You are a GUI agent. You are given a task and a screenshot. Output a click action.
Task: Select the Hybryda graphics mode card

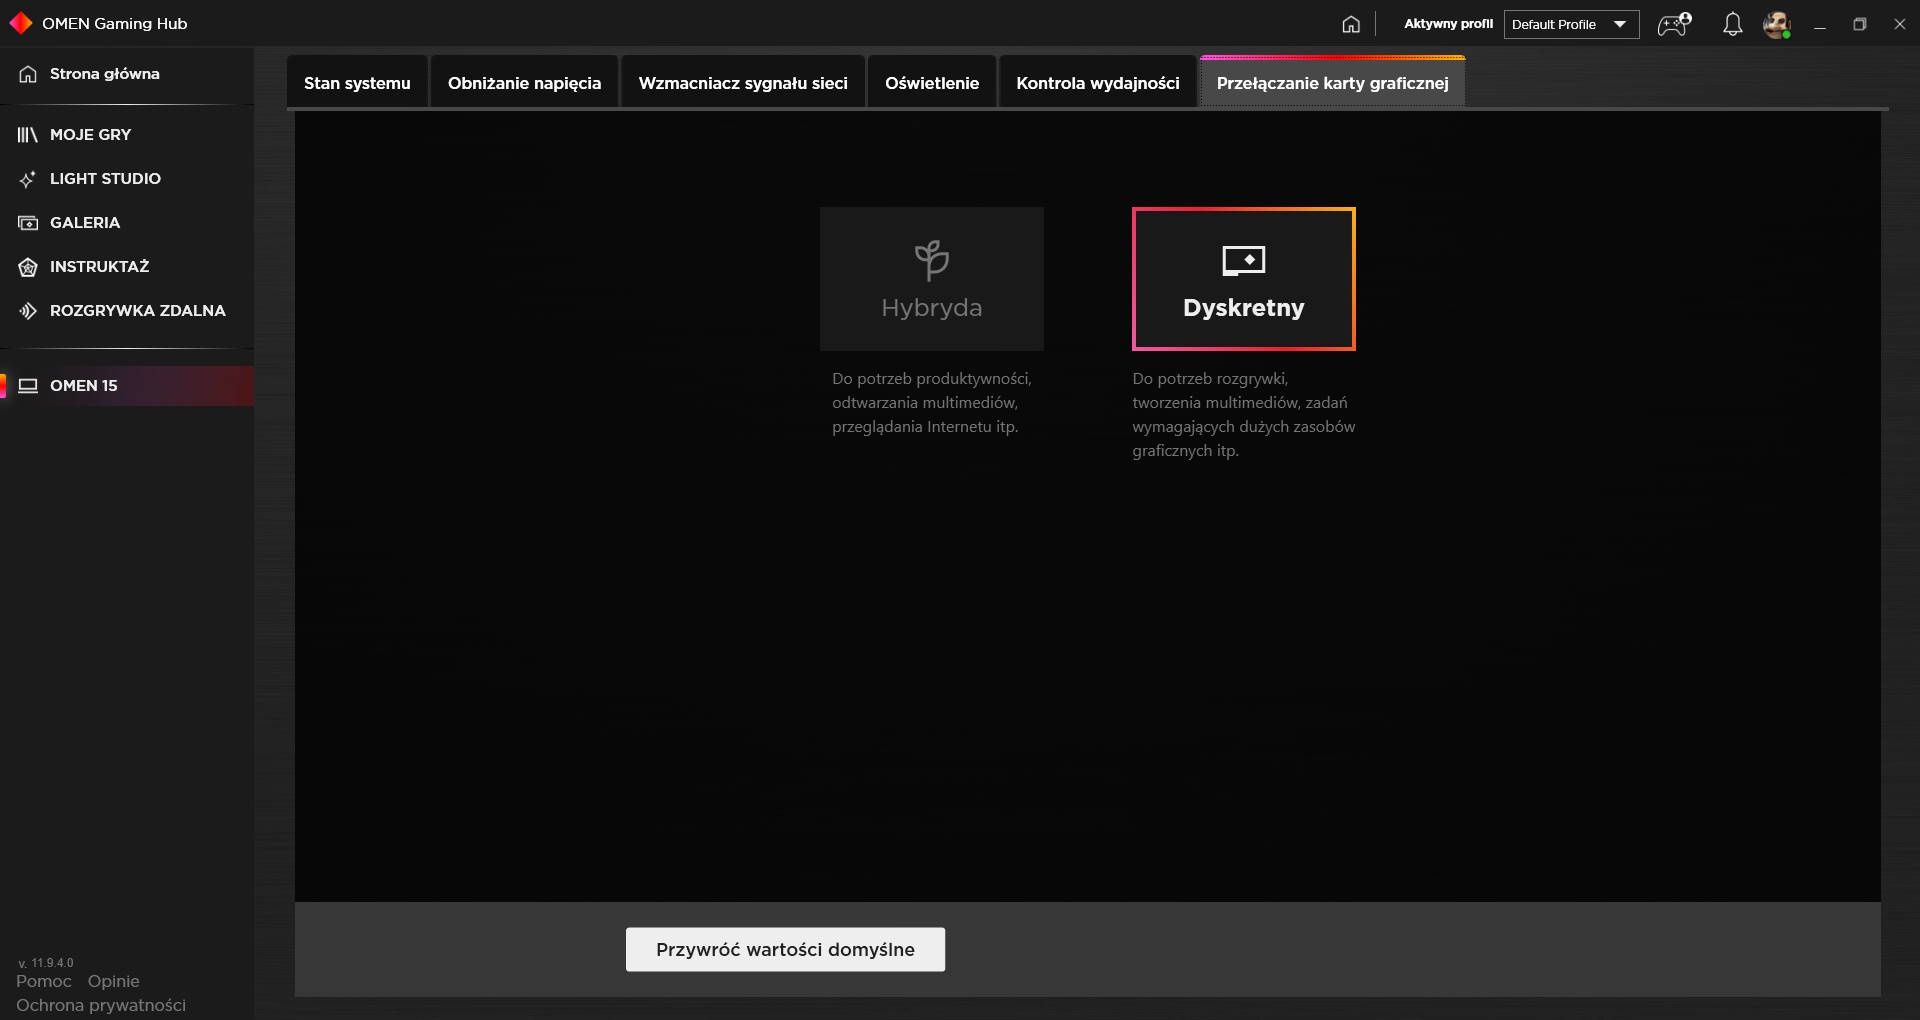[932, 279]
